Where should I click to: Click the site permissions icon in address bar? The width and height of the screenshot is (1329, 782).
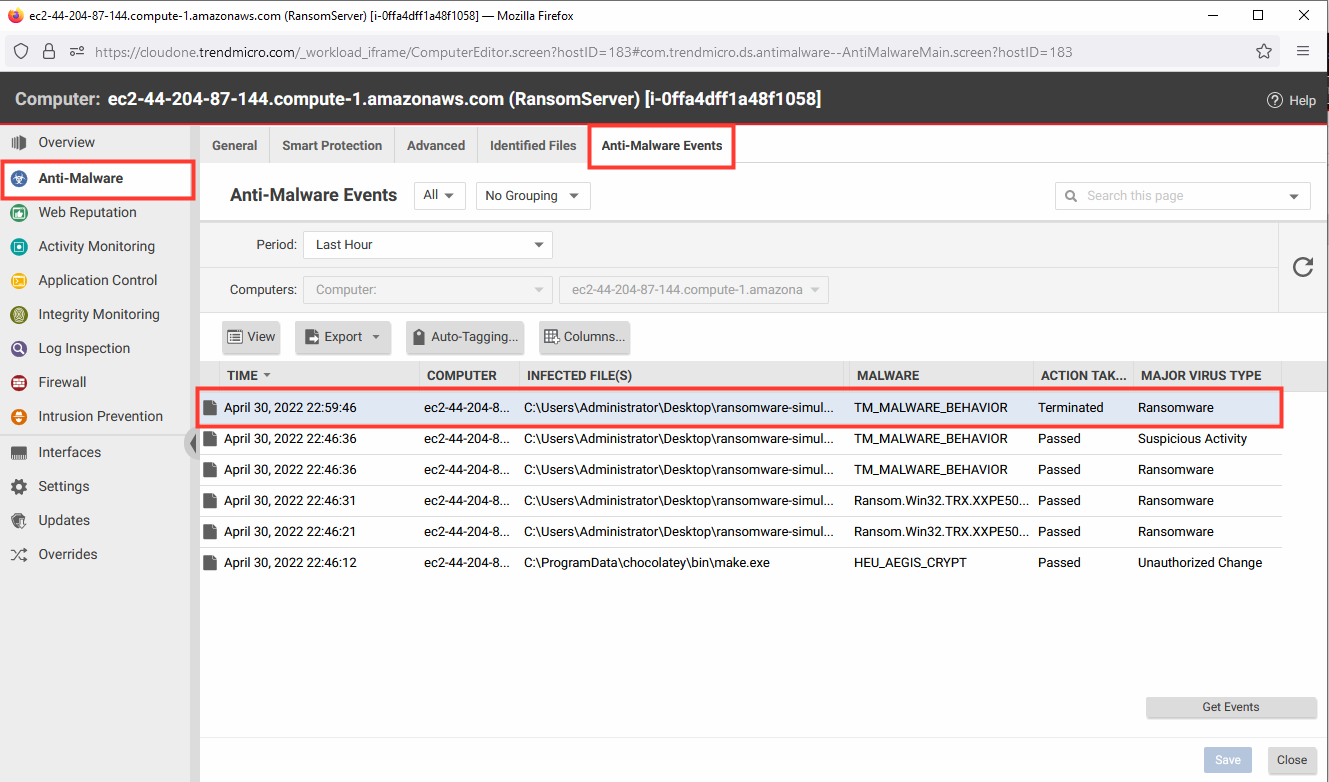[x=76, y=51]
